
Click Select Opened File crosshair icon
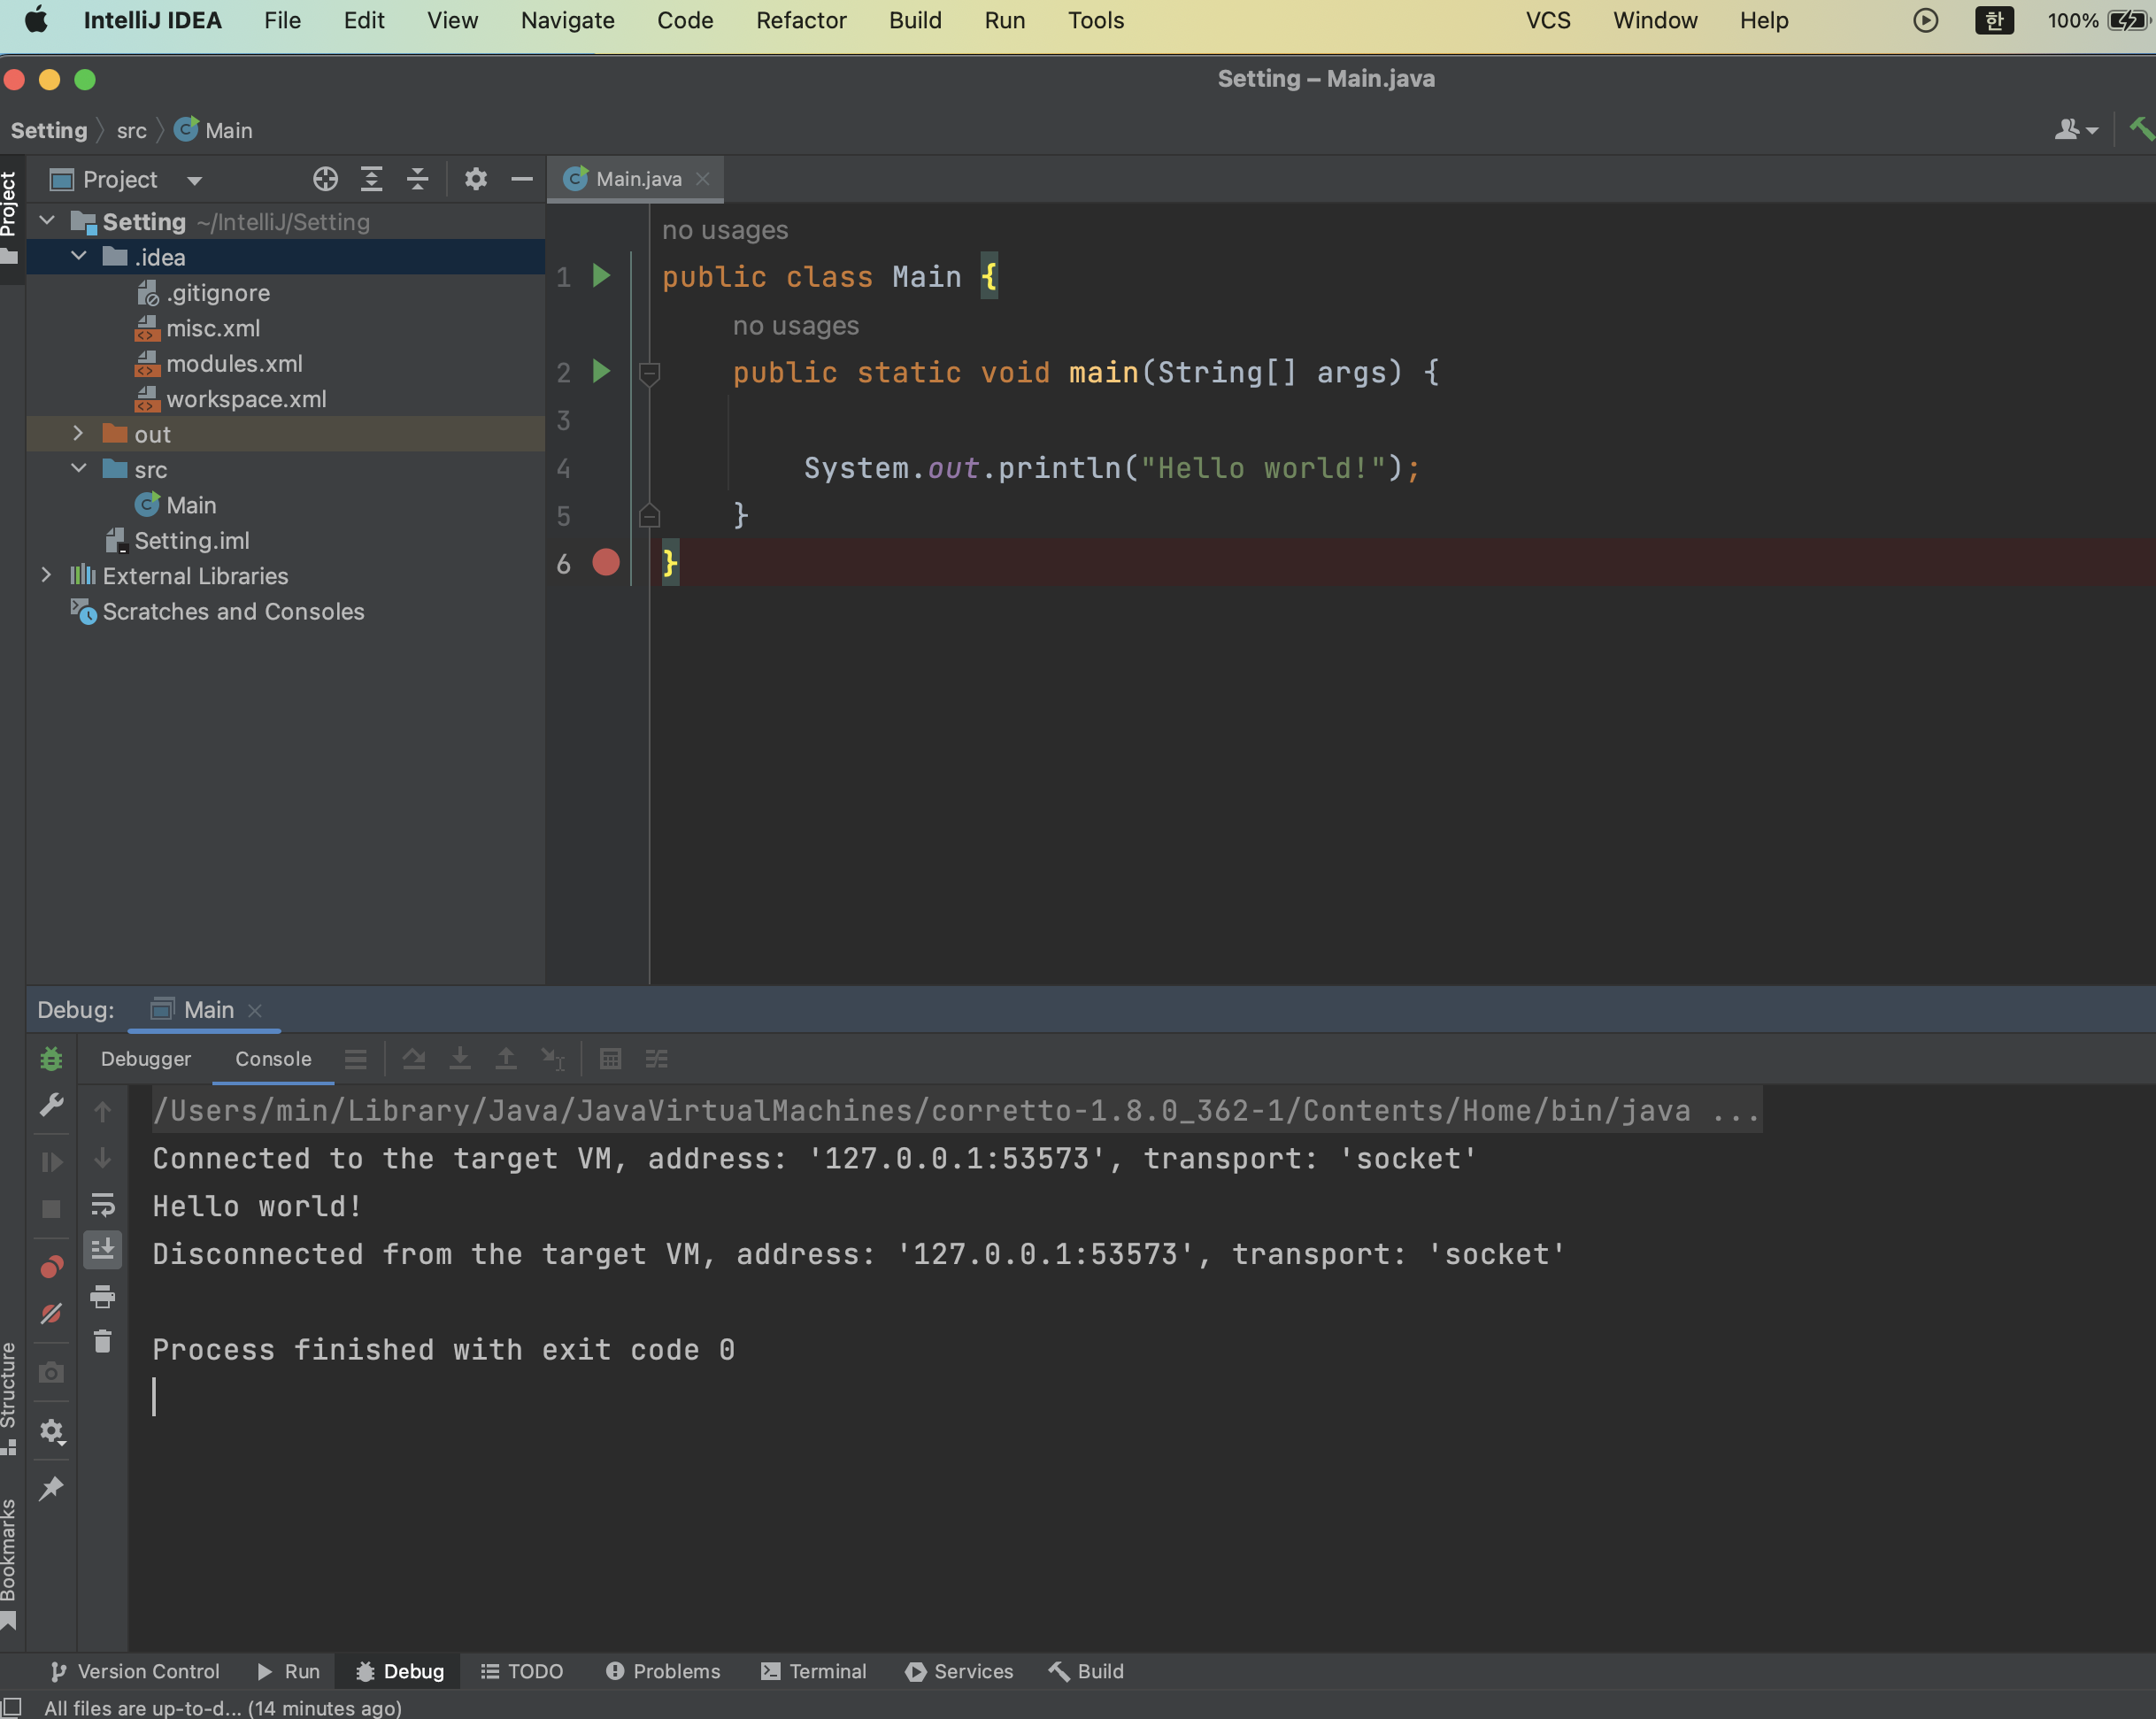pos(325,179)
